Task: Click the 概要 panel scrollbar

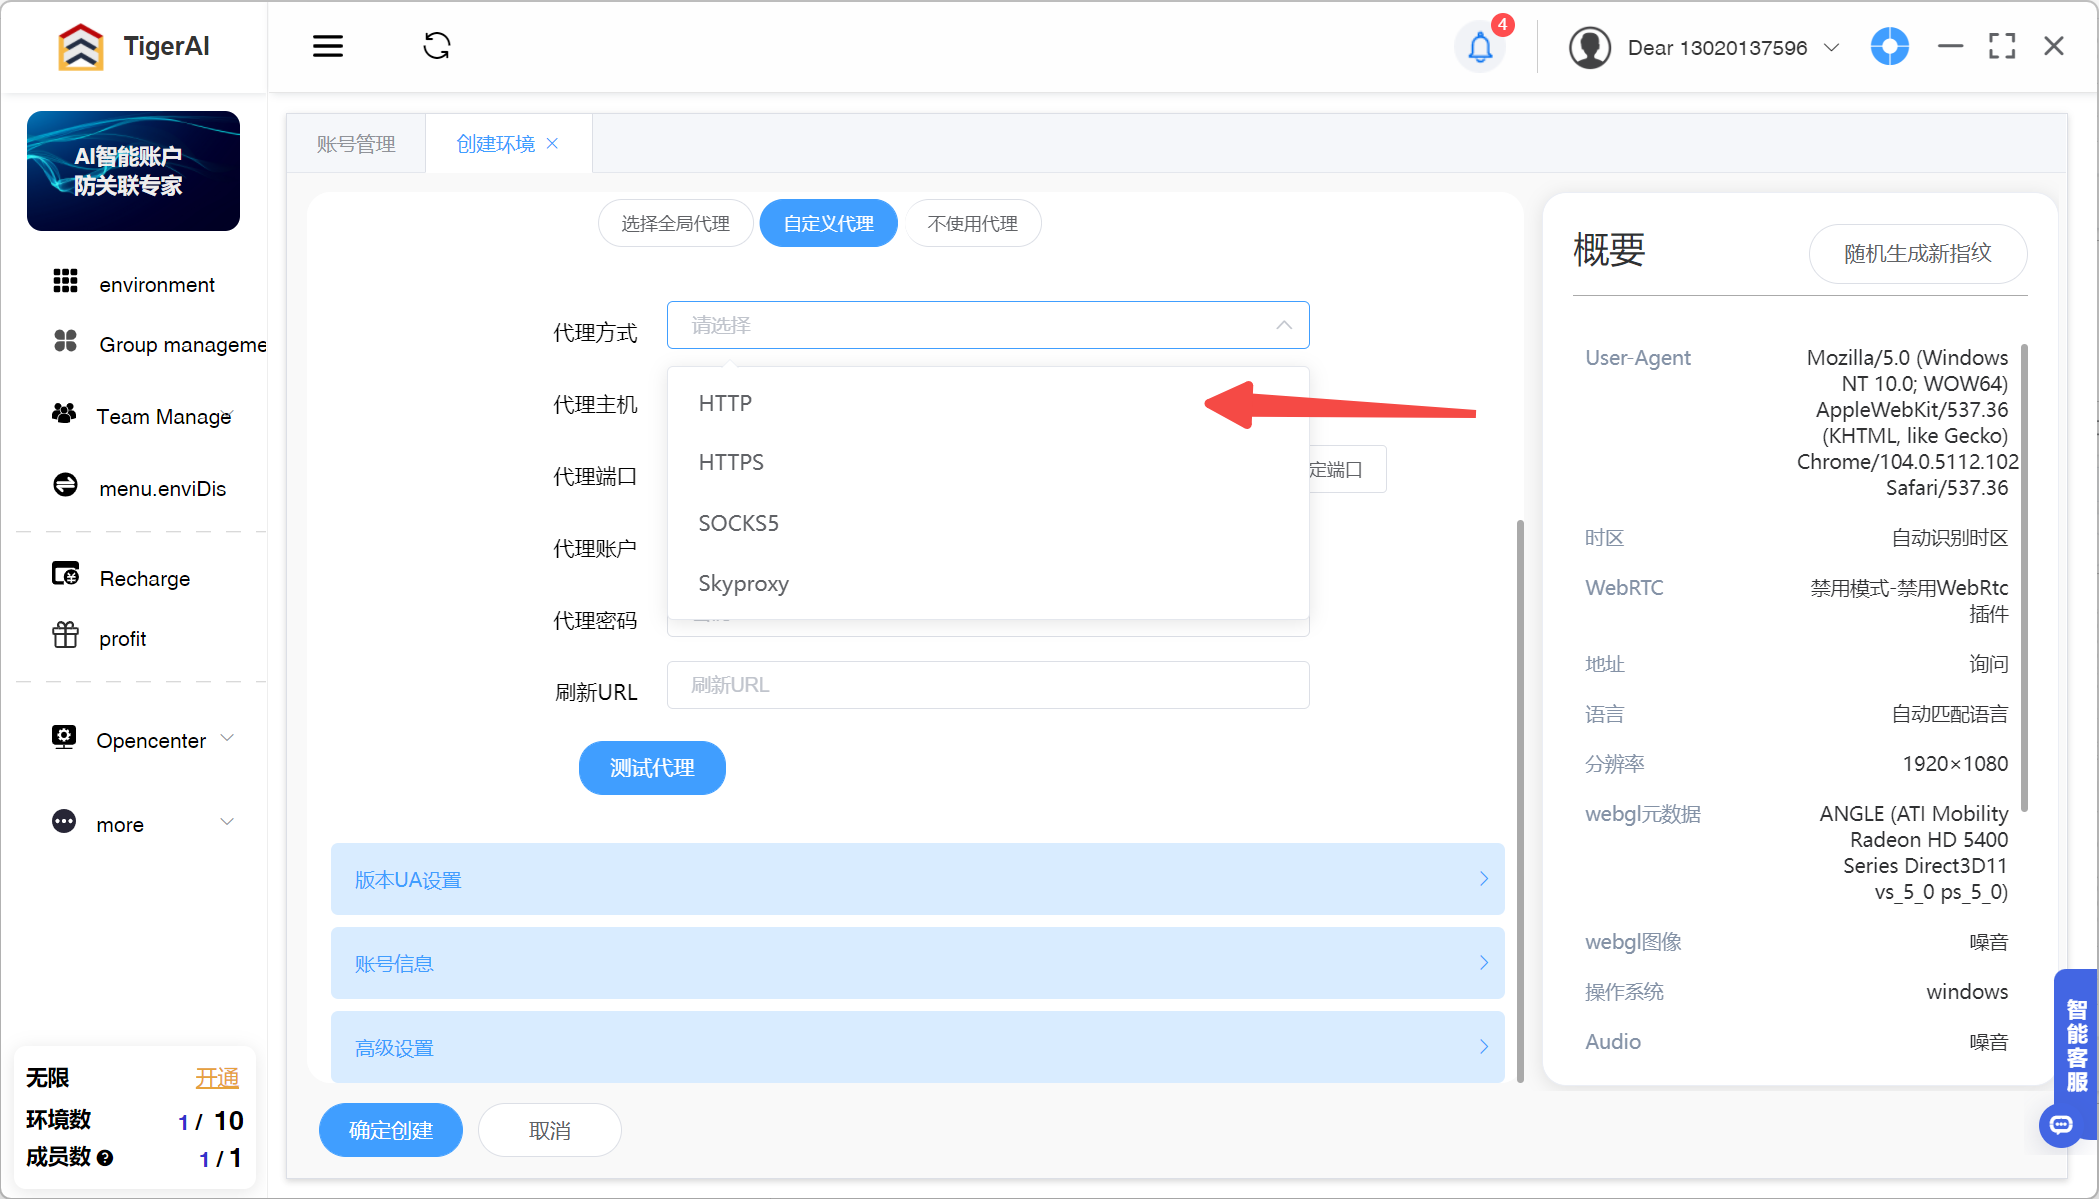Action: click(2024, 578)
